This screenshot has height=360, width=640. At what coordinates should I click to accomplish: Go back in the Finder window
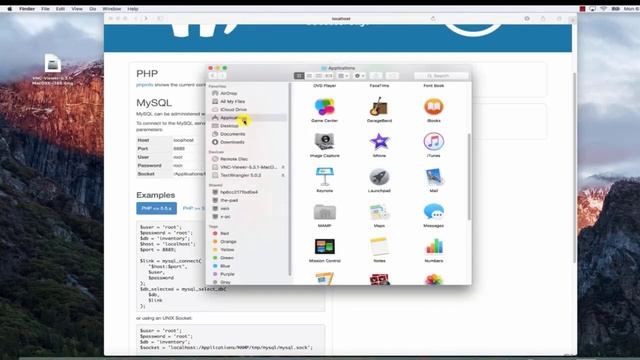(213, 76)
